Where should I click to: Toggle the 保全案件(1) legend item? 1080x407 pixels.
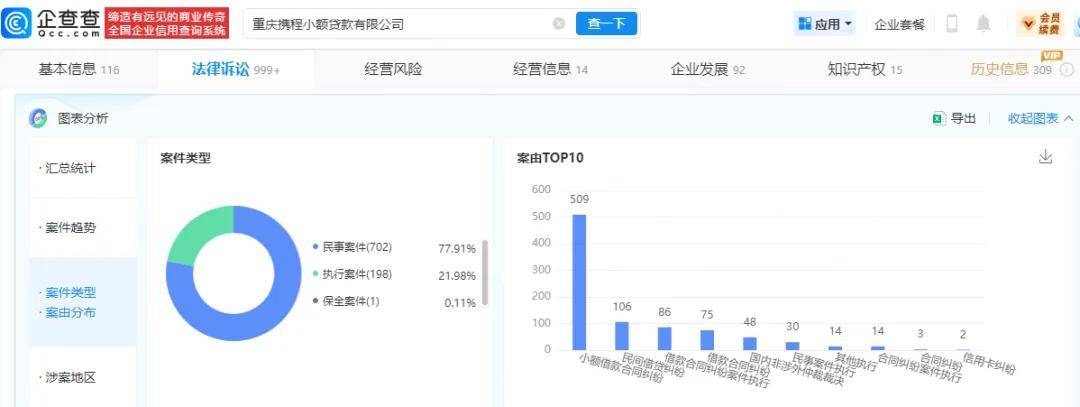[346, 301]
